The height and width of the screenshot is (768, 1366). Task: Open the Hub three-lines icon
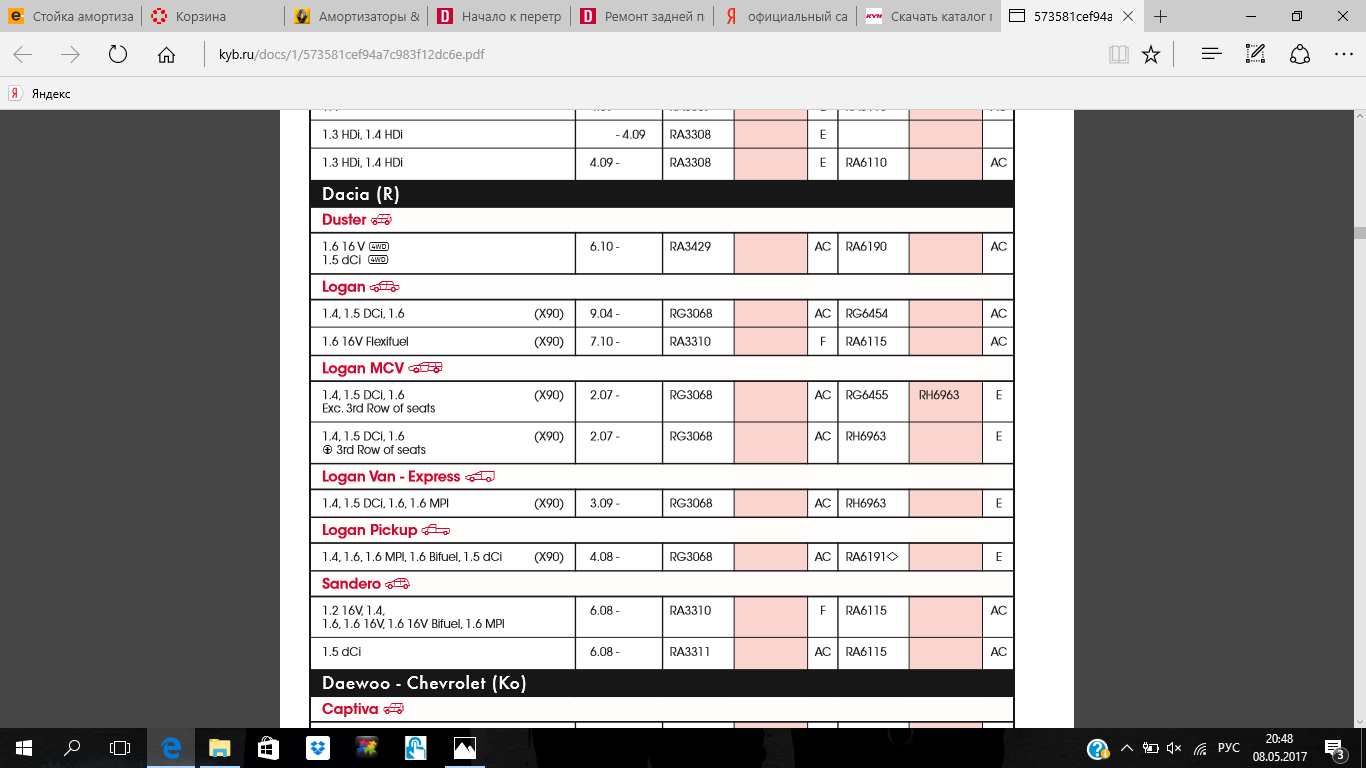point(1212,55)
